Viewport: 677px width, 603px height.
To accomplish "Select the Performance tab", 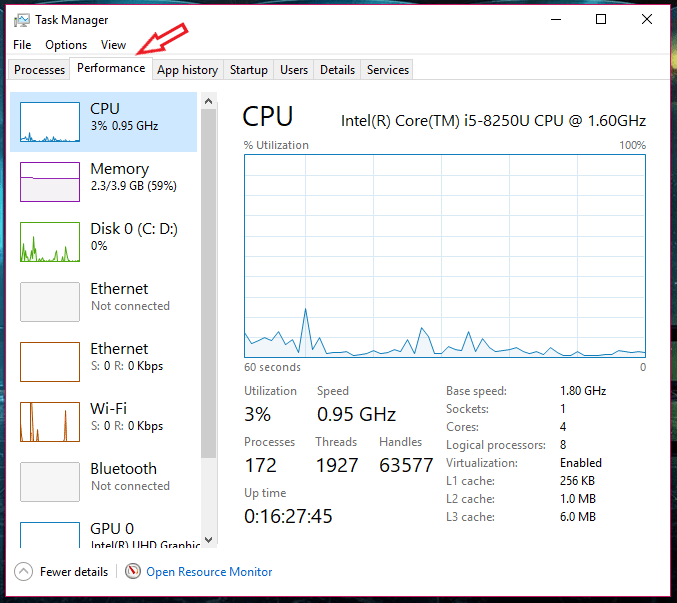I will tap(111, 68).
